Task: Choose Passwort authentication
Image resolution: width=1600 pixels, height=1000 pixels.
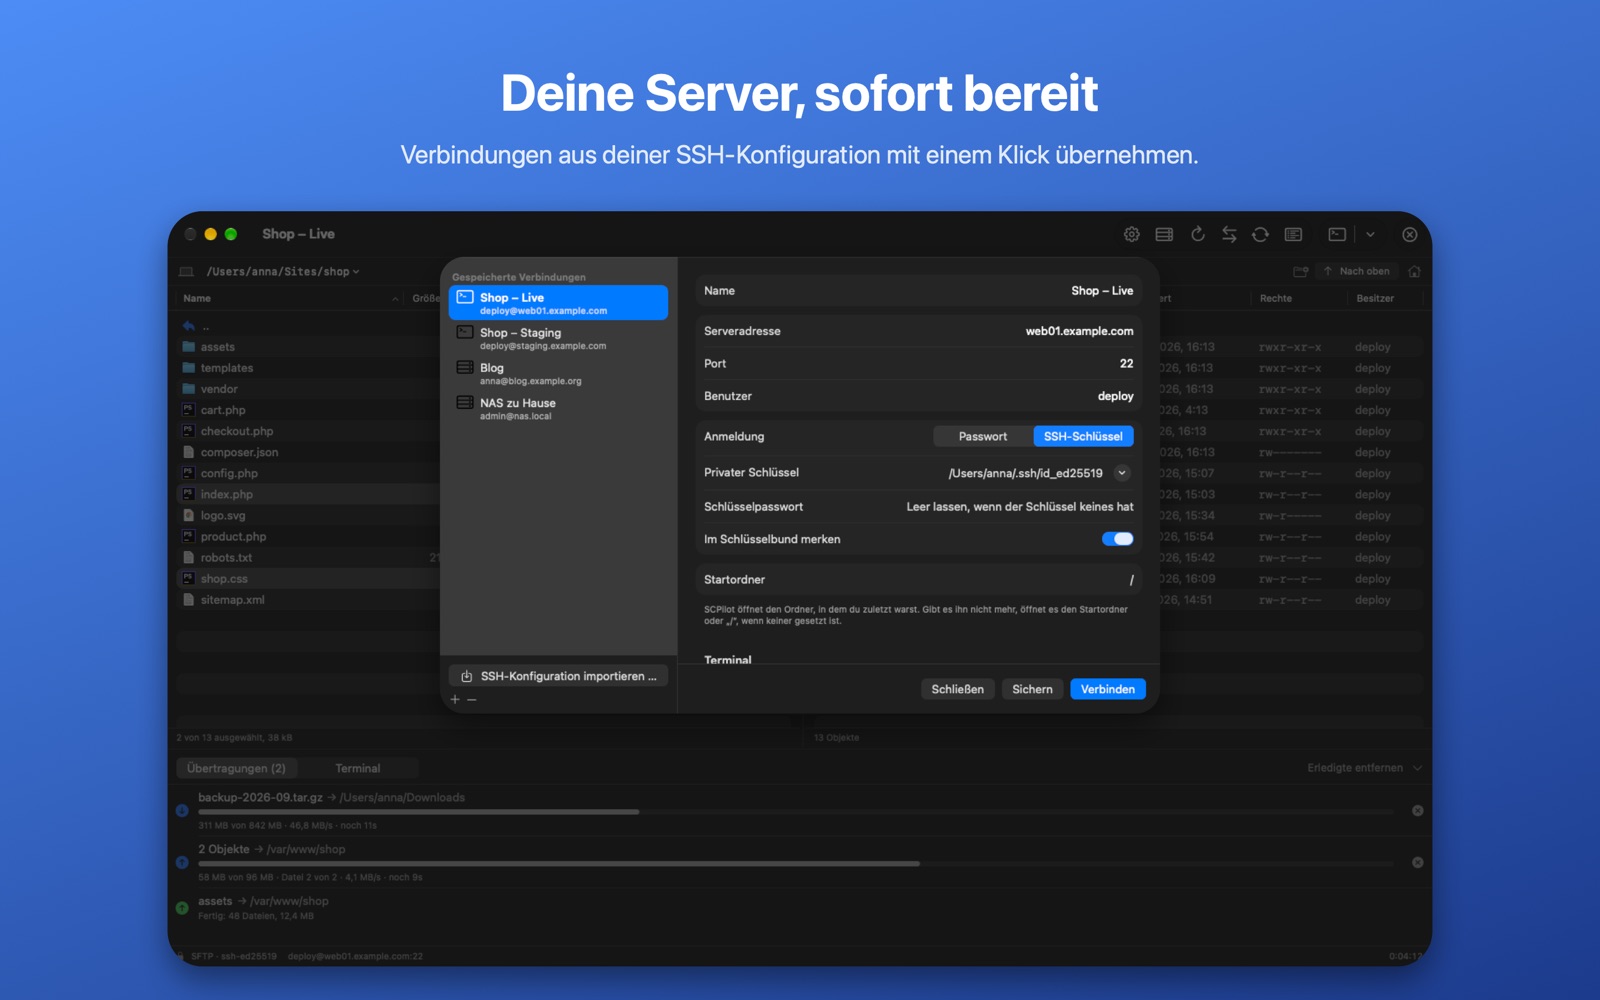Action: [x=983, y=436]
